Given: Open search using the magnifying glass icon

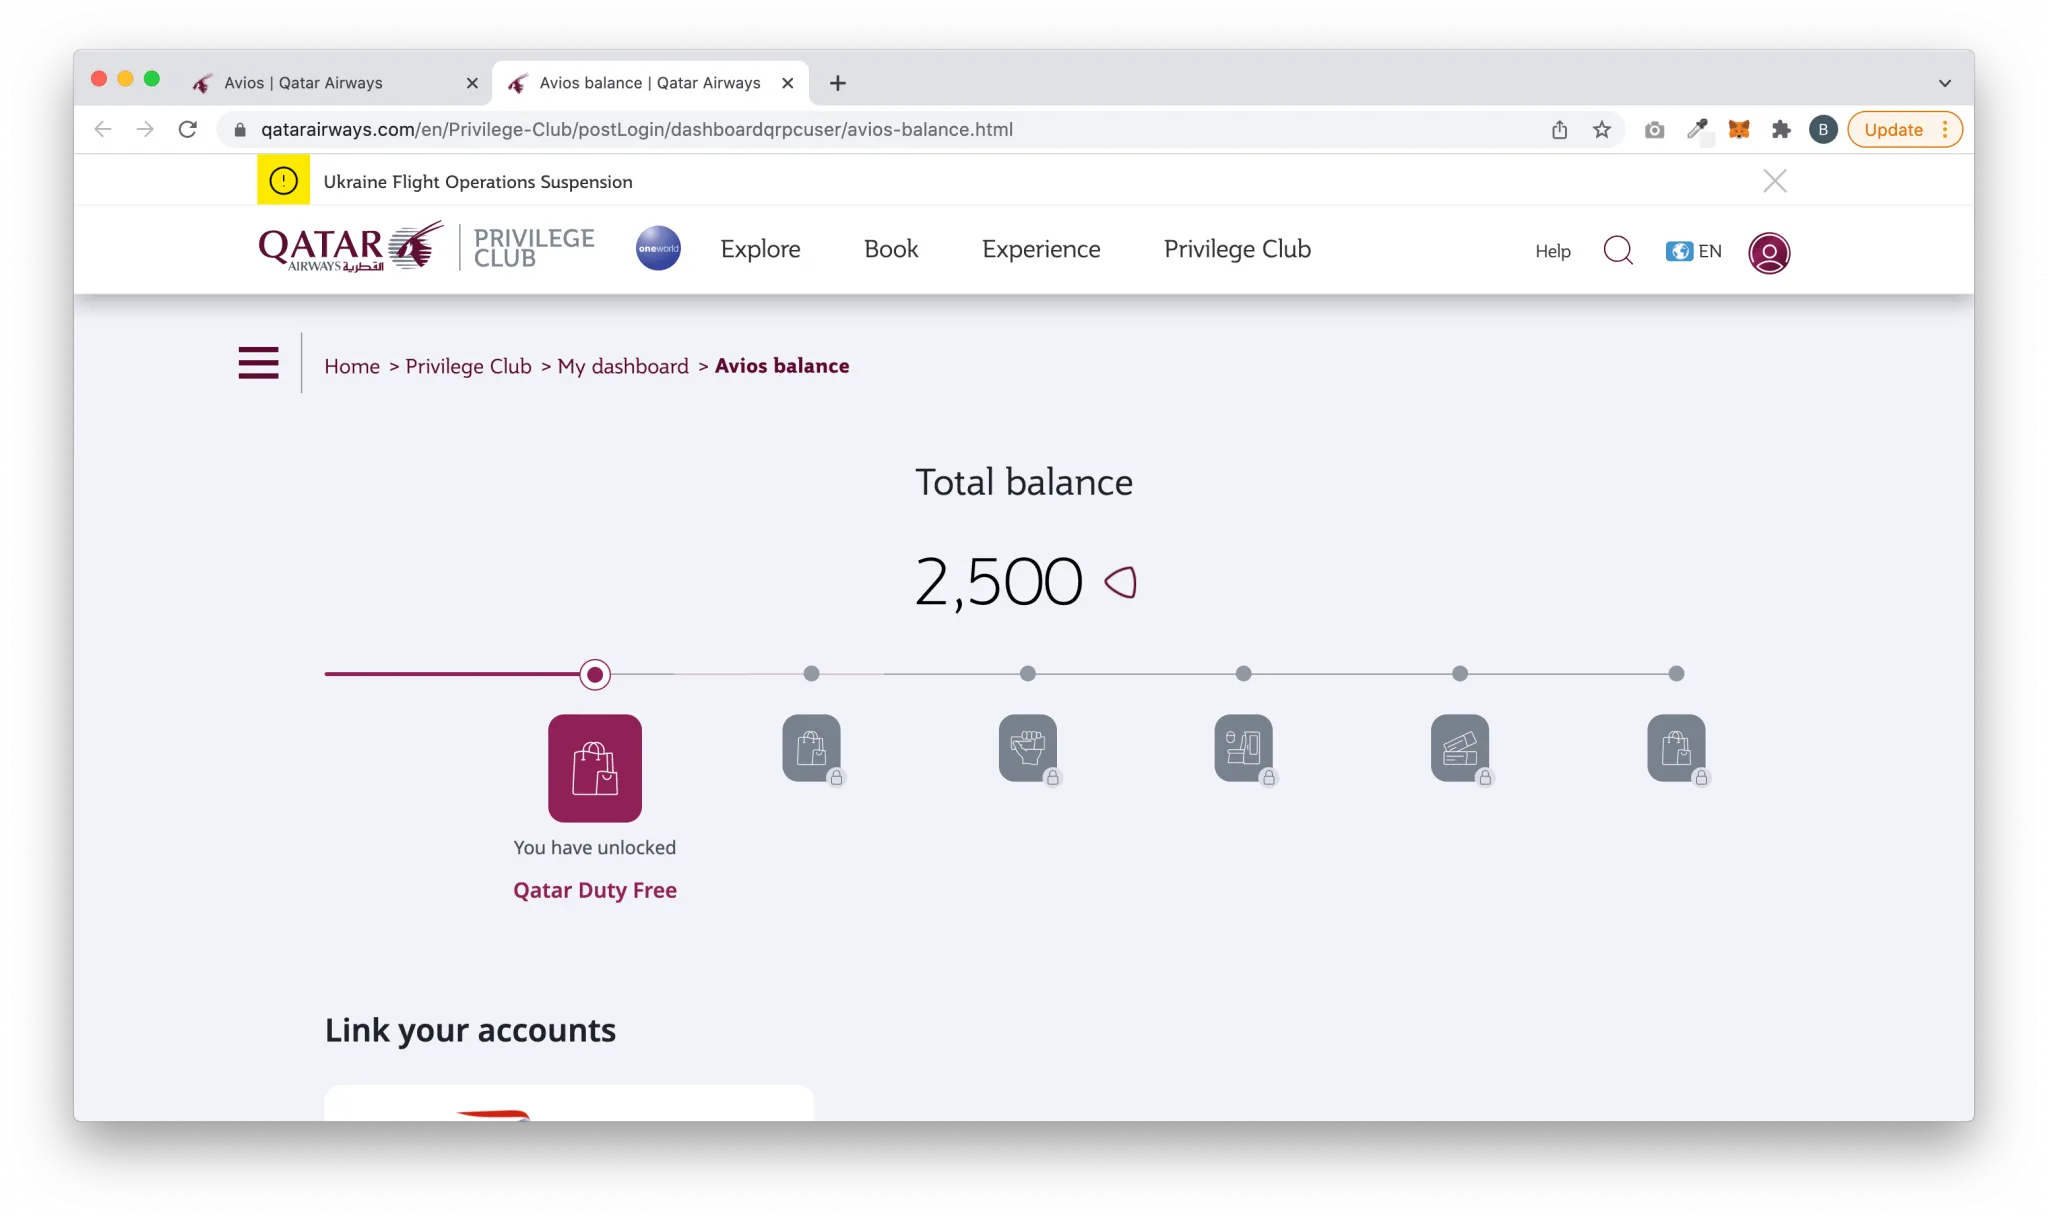Looking at the screenshot, I should [x=1617, y=251].
